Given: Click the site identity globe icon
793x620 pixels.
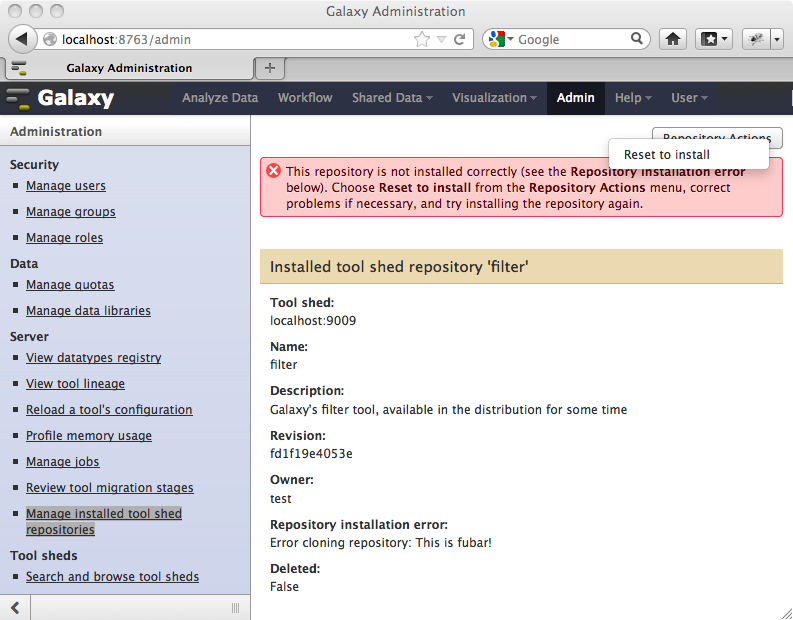Looking at the screenshot, I should click(x=50, y=39).
